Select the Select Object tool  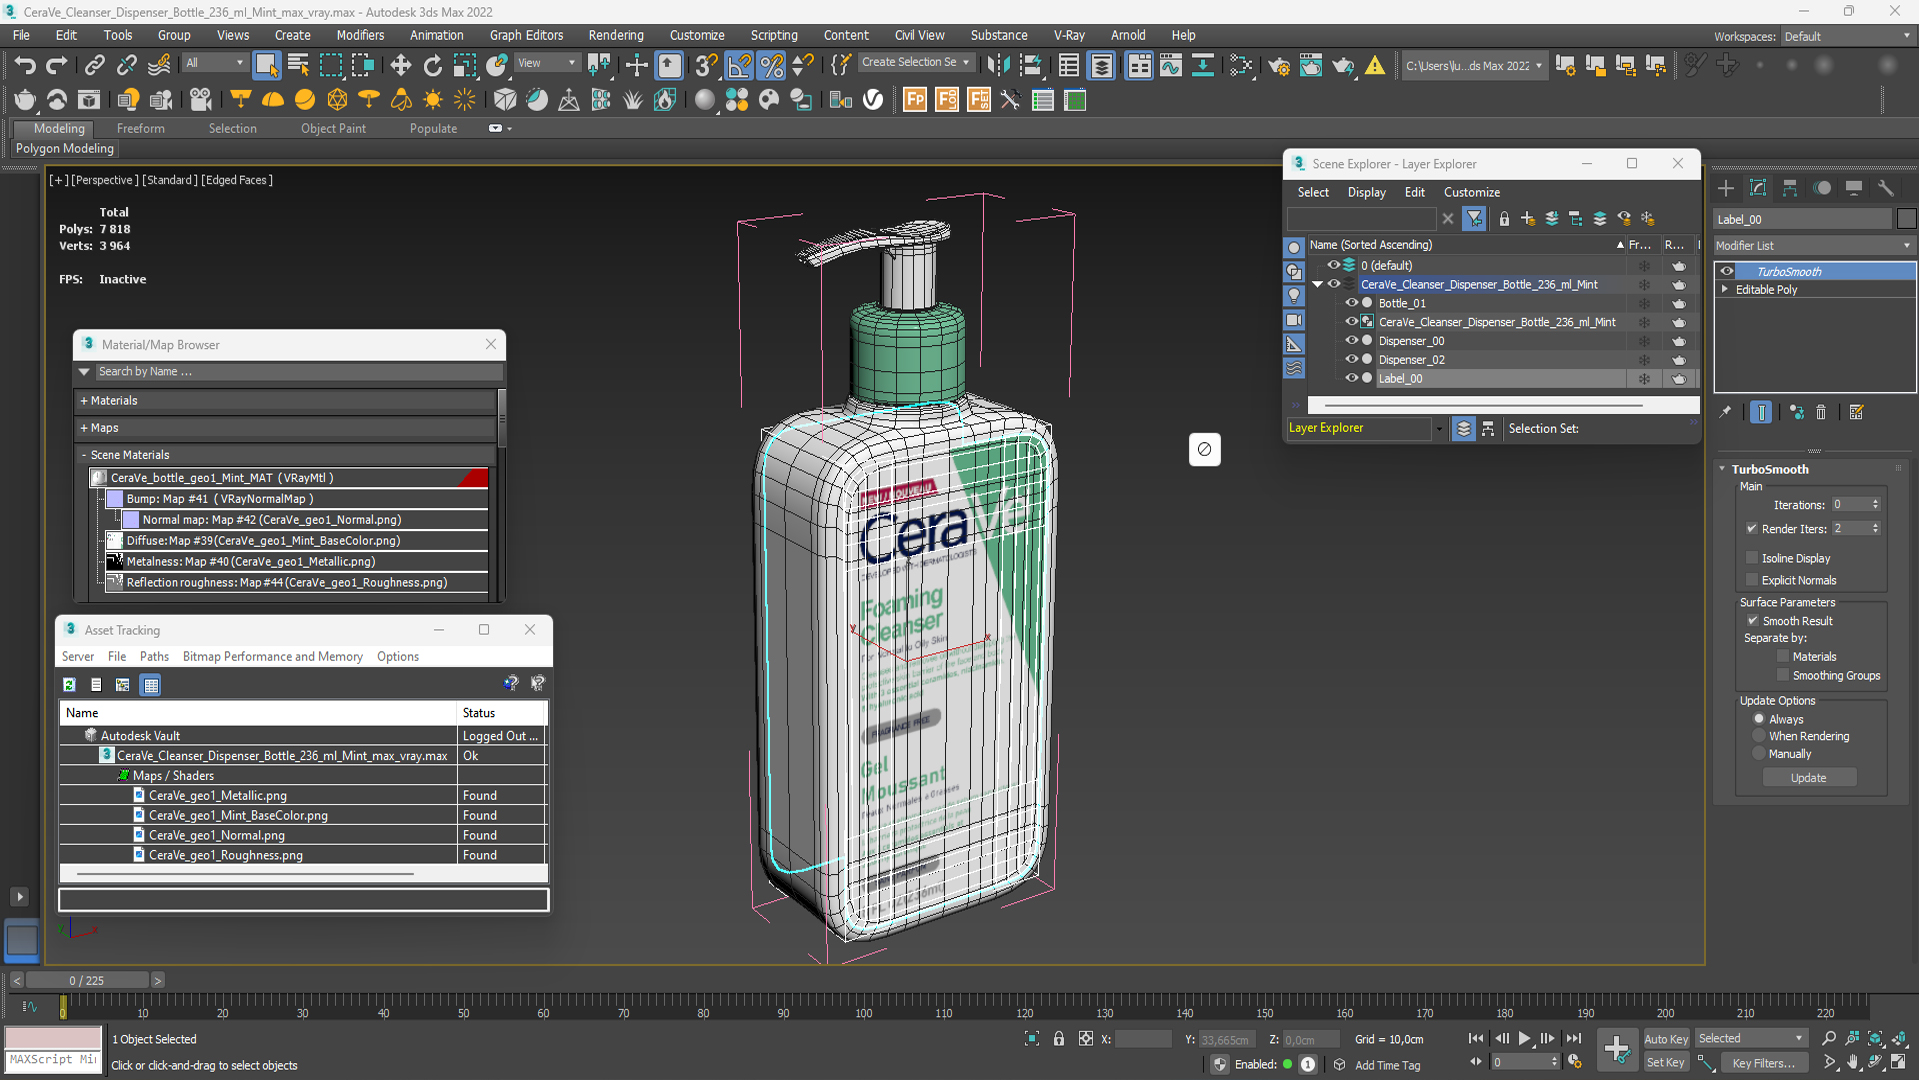[x=266, y=65]
